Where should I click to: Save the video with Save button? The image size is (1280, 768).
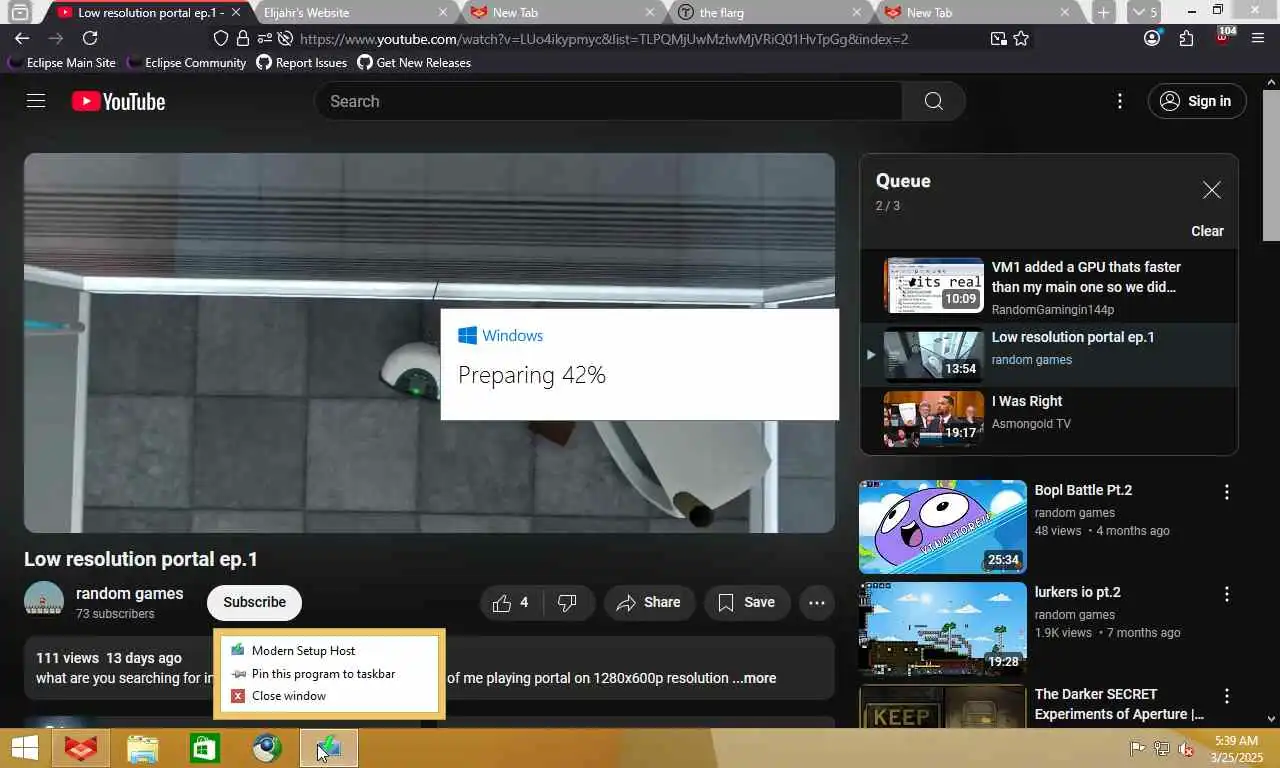click(x=747, y=602)
